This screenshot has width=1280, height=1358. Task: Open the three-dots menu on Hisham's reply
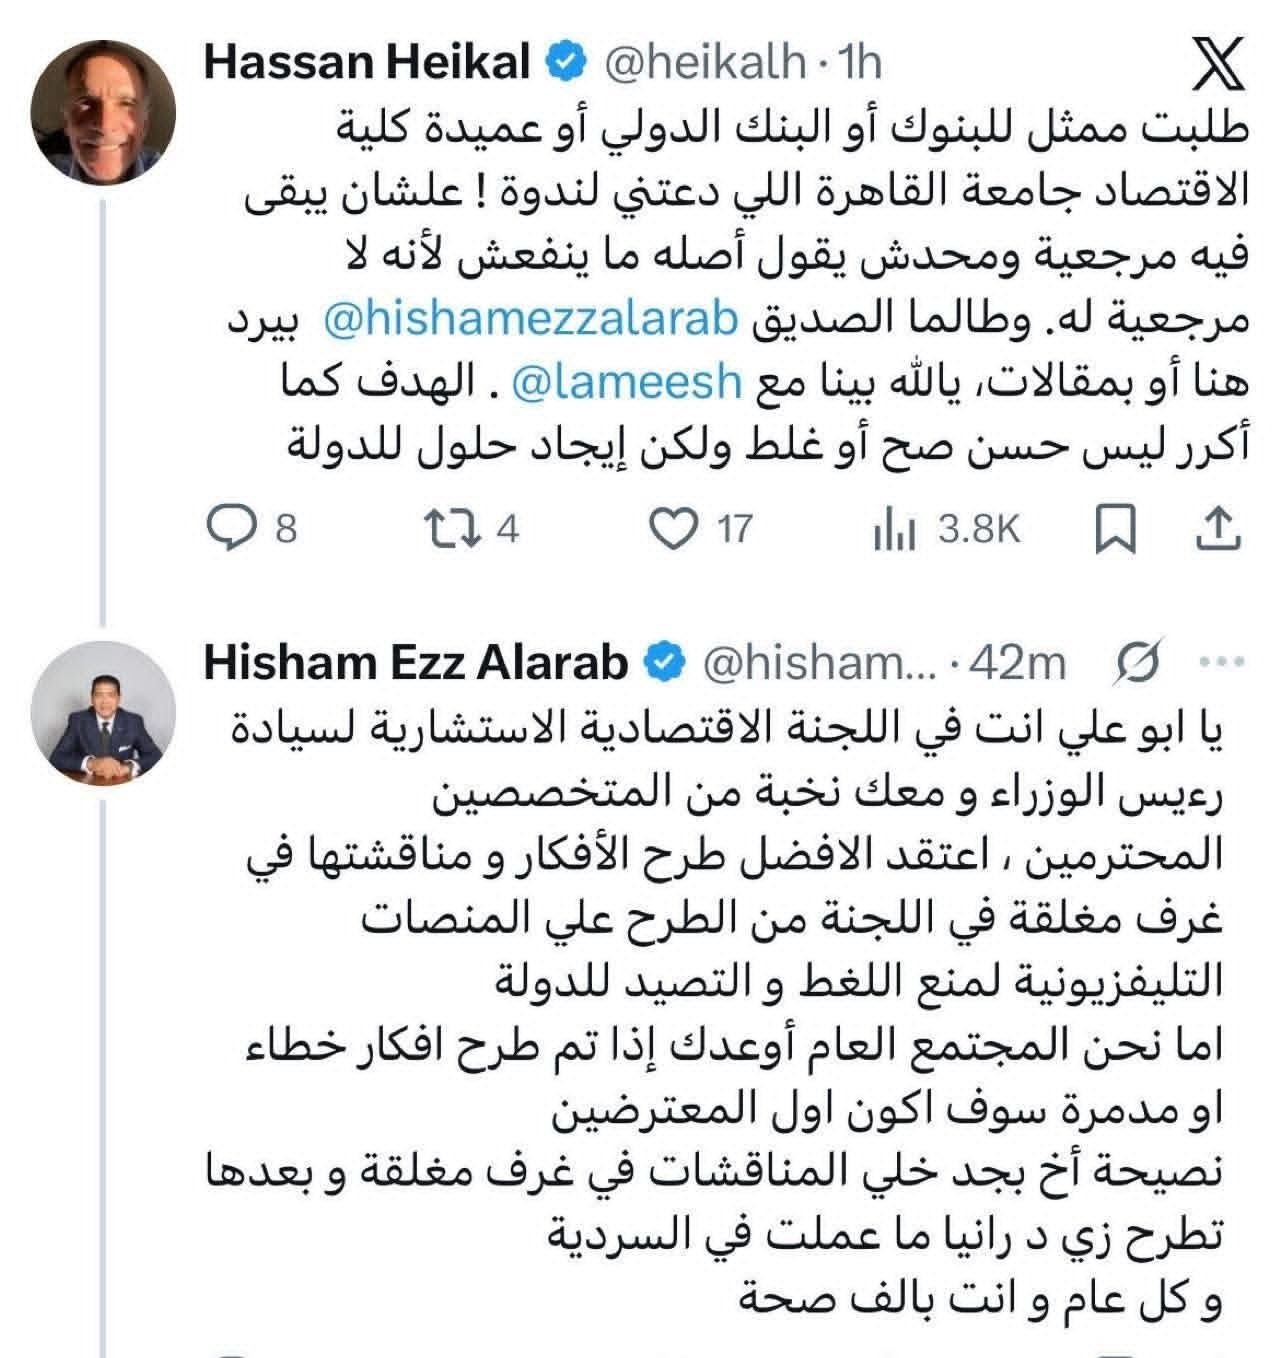[x=1224, y=662]
